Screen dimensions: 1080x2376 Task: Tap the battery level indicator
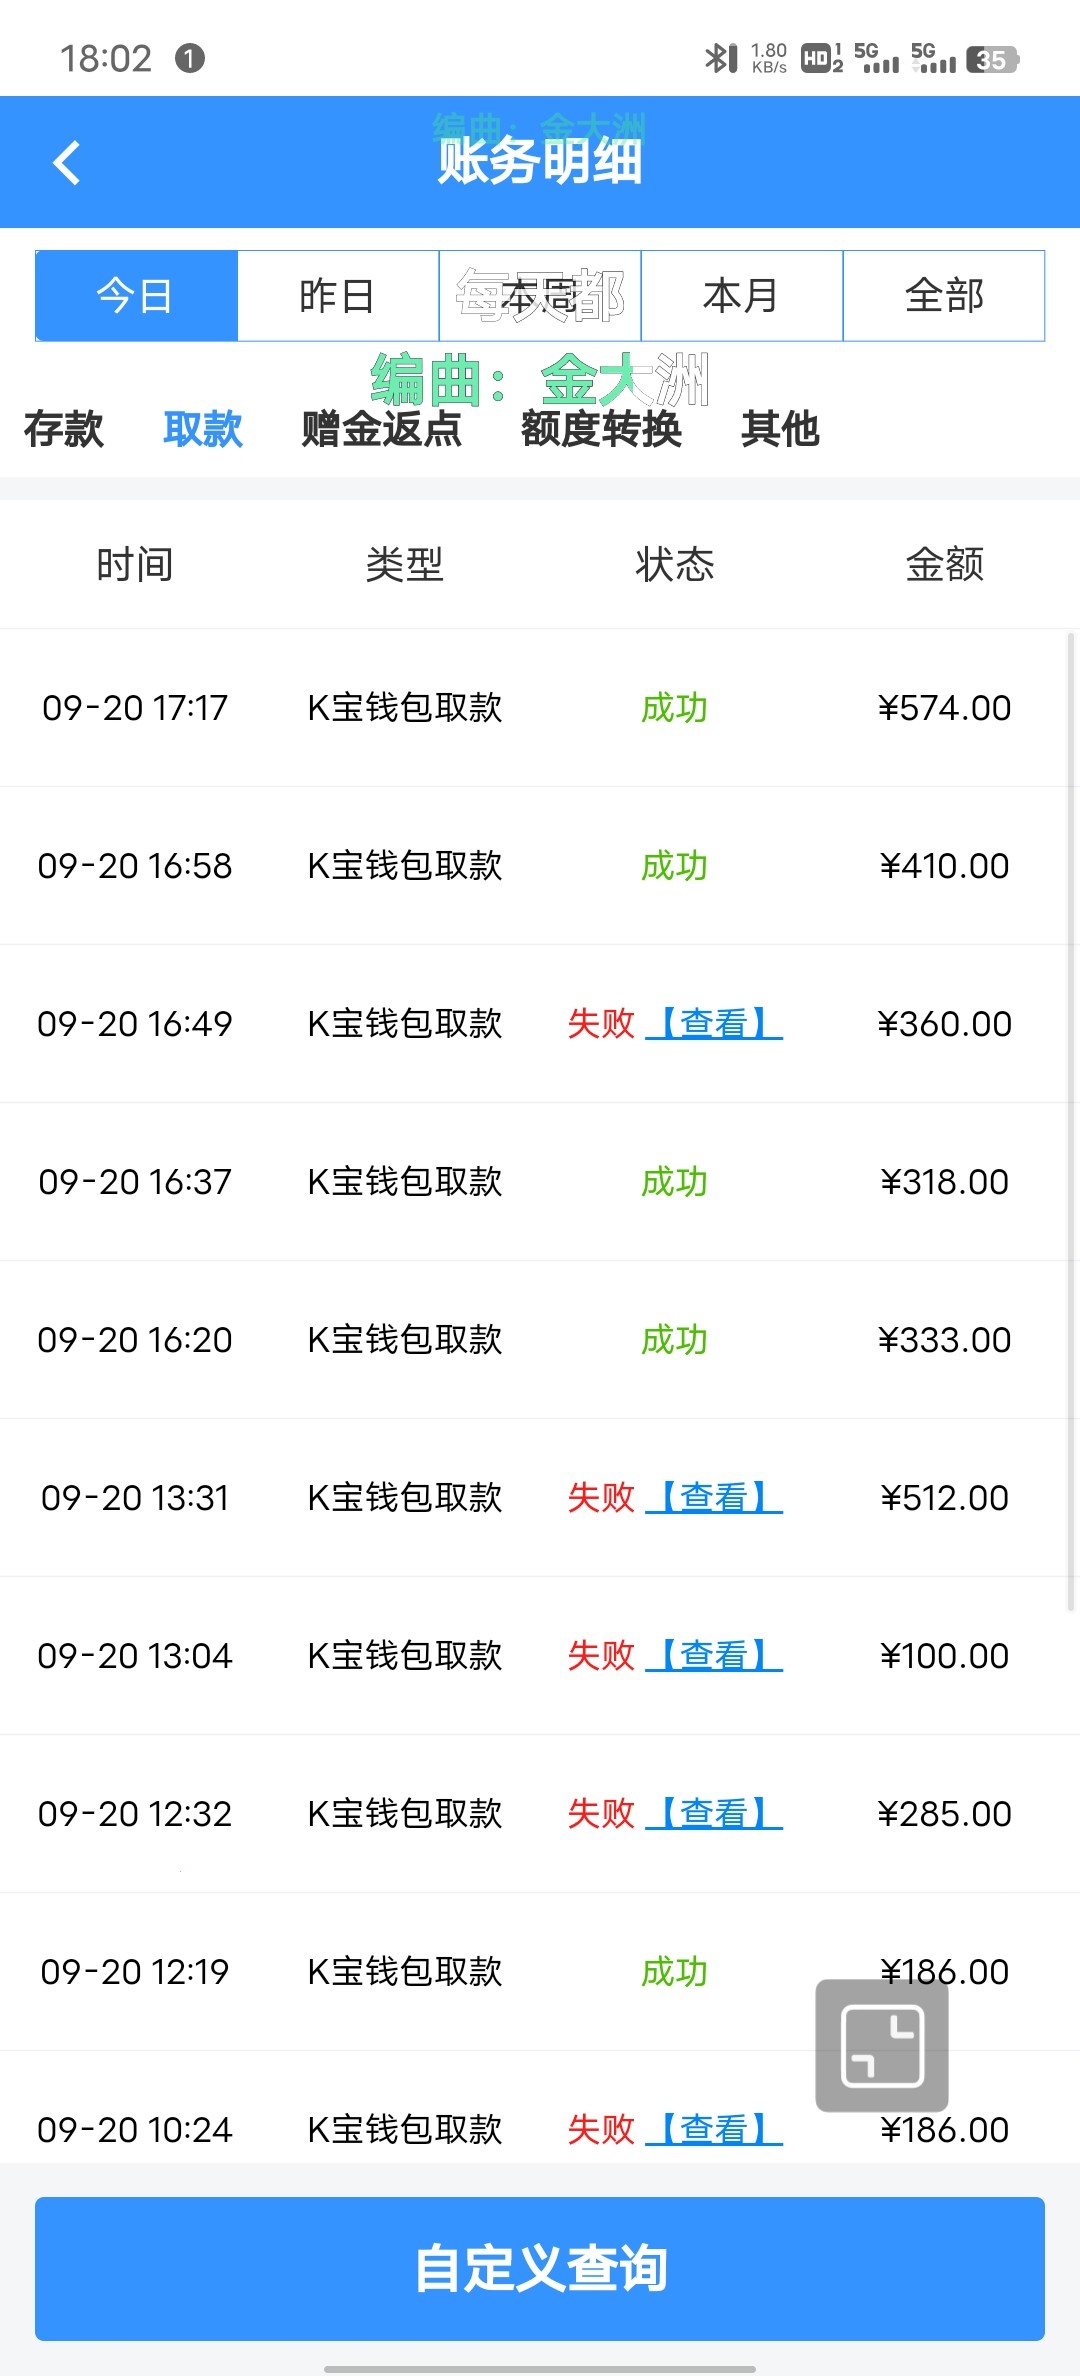click(x=992, y=60)
